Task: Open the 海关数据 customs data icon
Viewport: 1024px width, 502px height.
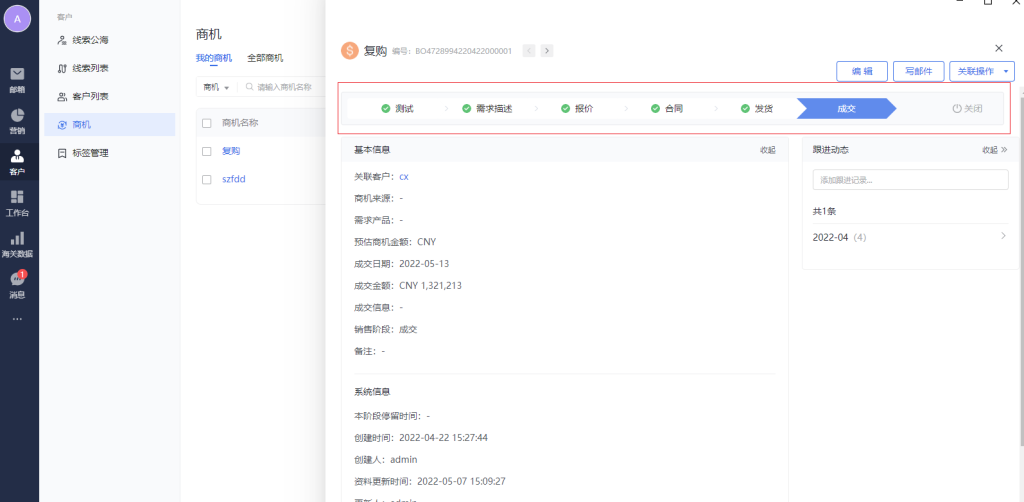Action: tap(17, 242)
